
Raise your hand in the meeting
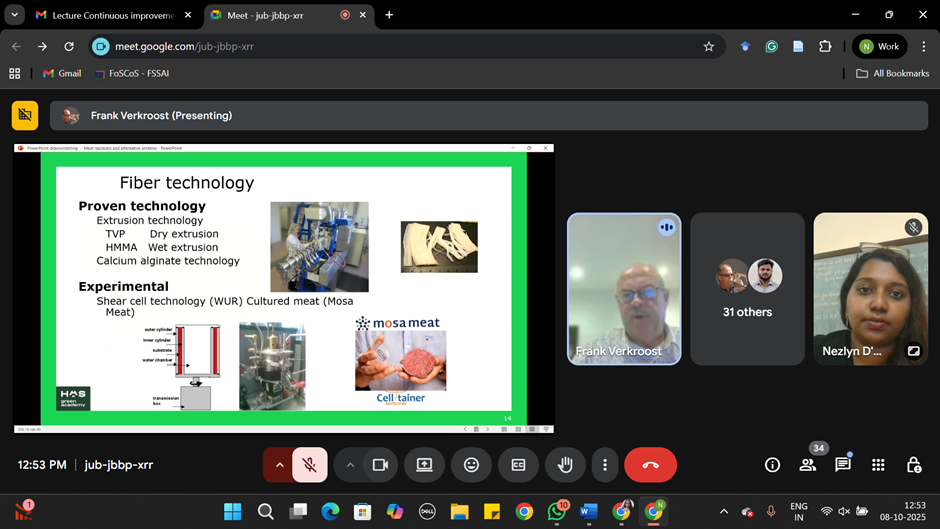tap(565, 465)
